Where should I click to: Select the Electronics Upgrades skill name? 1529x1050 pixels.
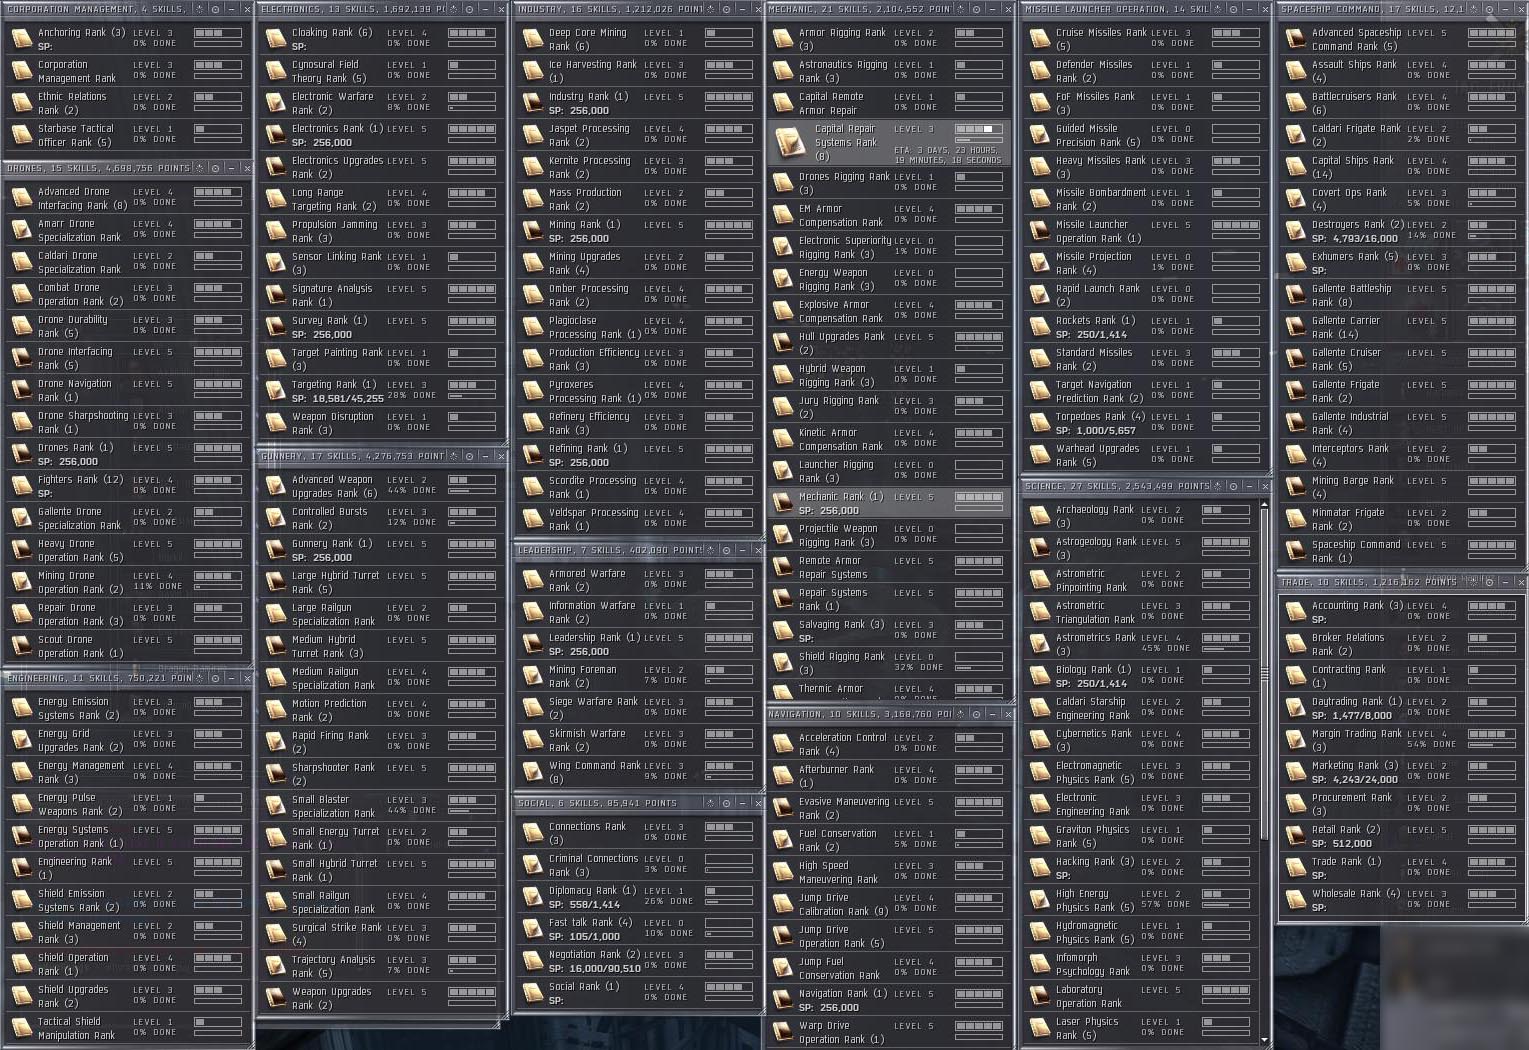337,167
